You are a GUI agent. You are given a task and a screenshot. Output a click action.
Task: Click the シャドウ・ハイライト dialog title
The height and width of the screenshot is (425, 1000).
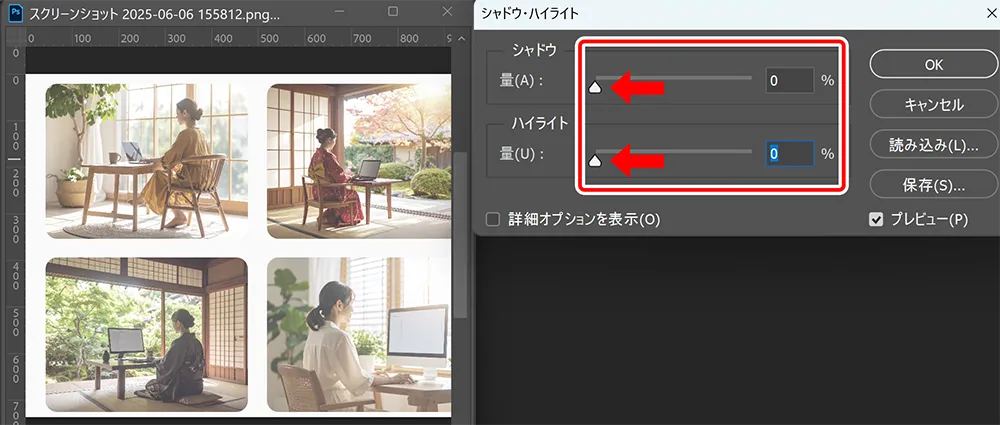coord(529,13)
